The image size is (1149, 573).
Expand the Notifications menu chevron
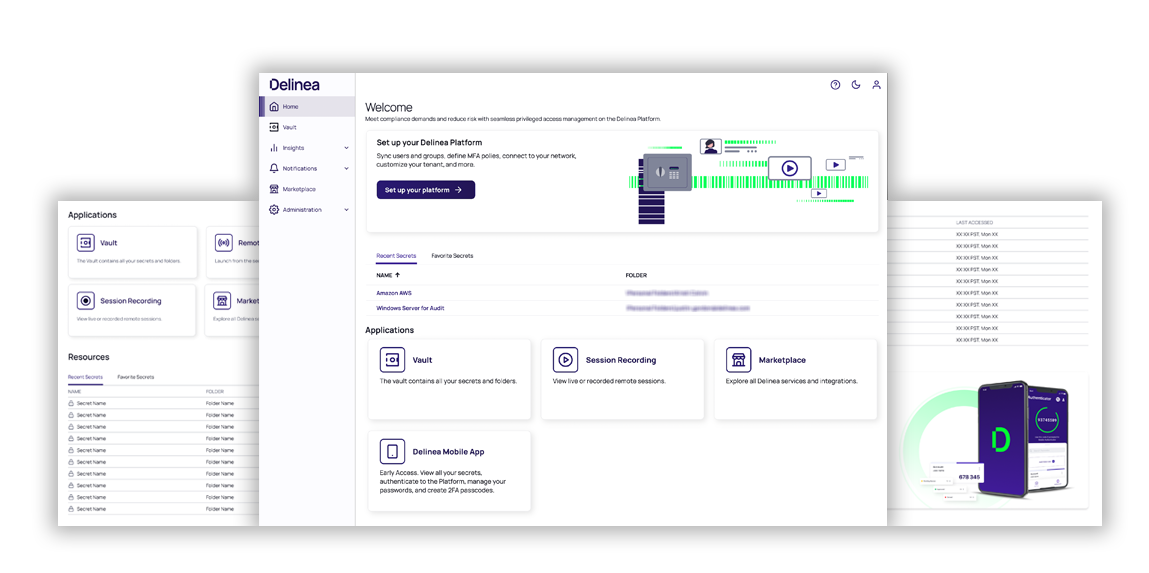[346, 168]
